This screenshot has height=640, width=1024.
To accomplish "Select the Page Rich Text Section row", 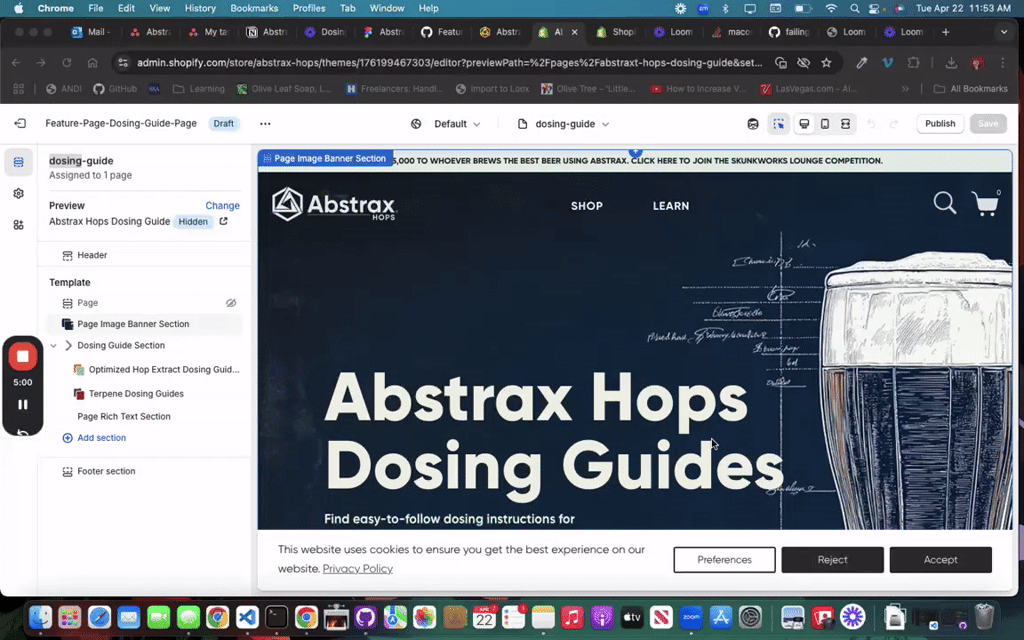I will coord(144,417).
